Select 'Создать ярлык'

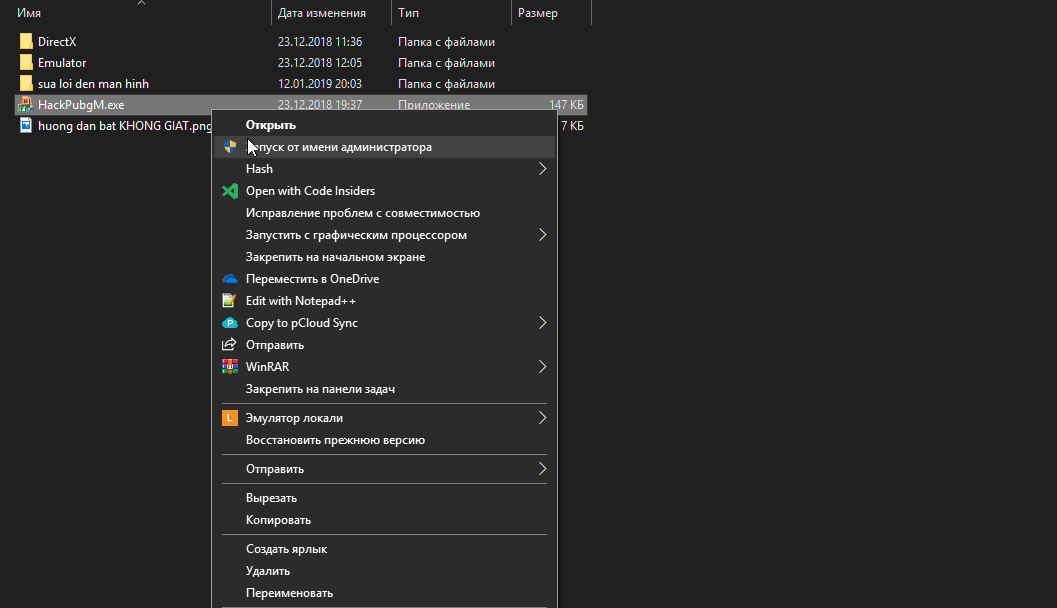[384, 549]
